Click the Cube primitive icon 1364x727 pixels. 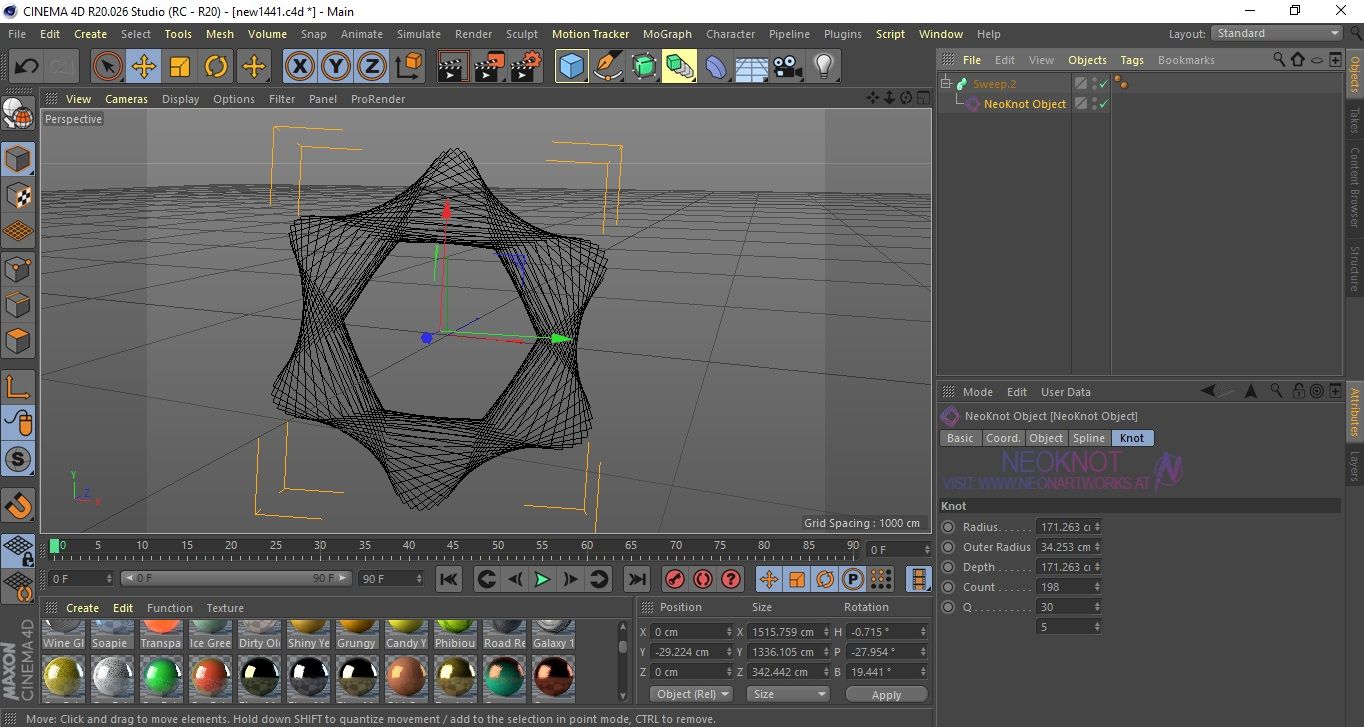571,67
